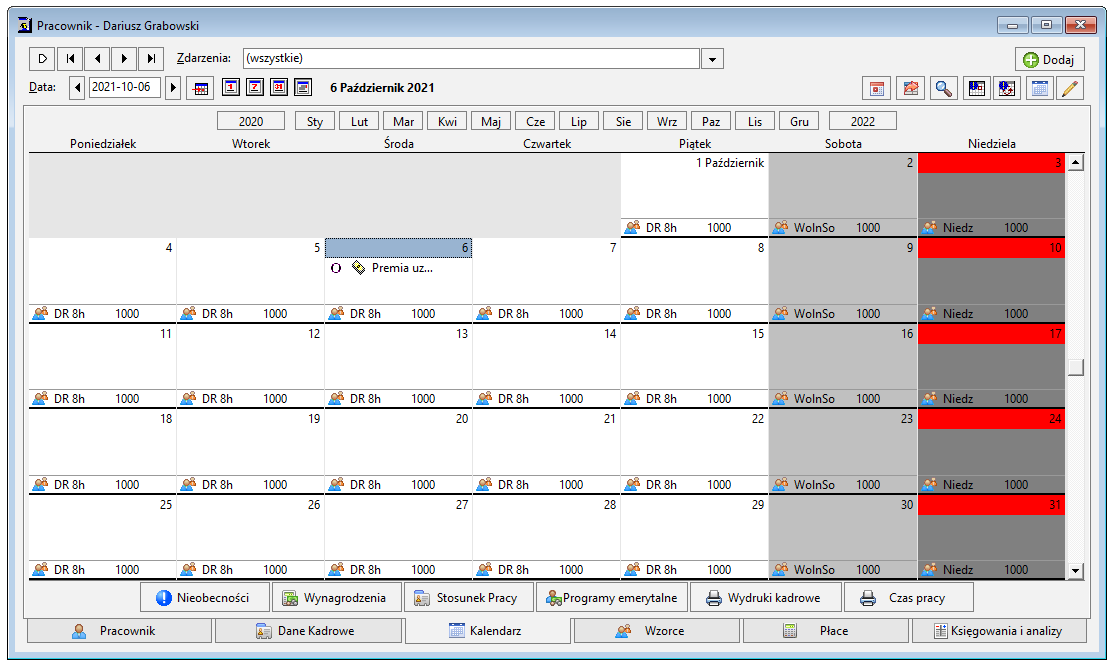Switch to Dane Kadrowe tab
This screenshot has height=665, width=1113.
tap(309, 630)
